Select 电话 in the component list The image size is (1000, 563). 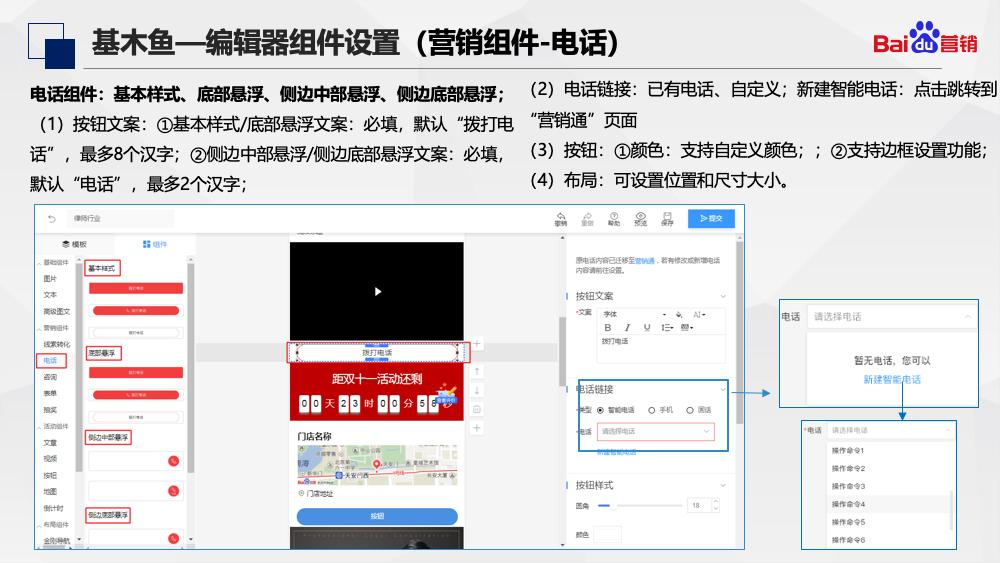coord(50,360)
